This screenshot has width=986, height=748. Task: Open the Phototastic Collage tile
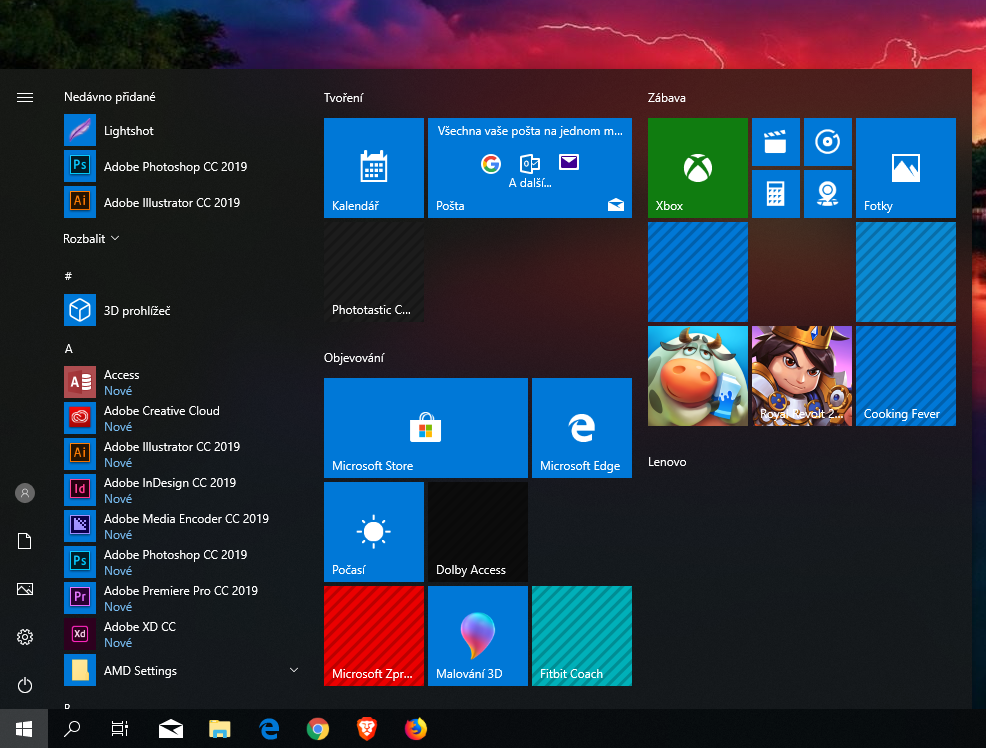[x=374, y=272]
